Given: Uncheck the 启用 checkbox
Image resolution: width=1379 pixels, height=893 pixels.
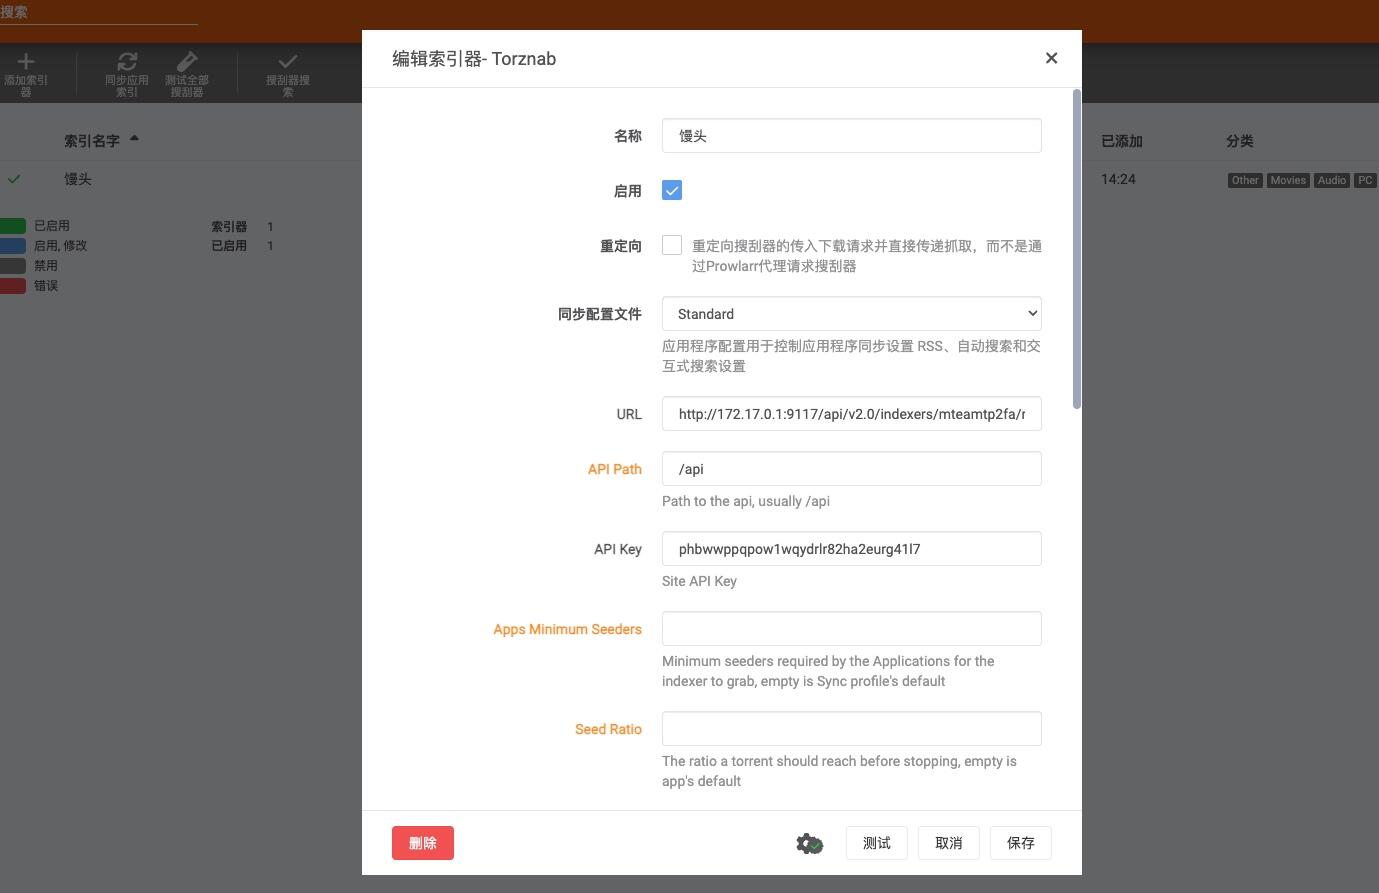Looking at the screenshot, I should point(672,190).
